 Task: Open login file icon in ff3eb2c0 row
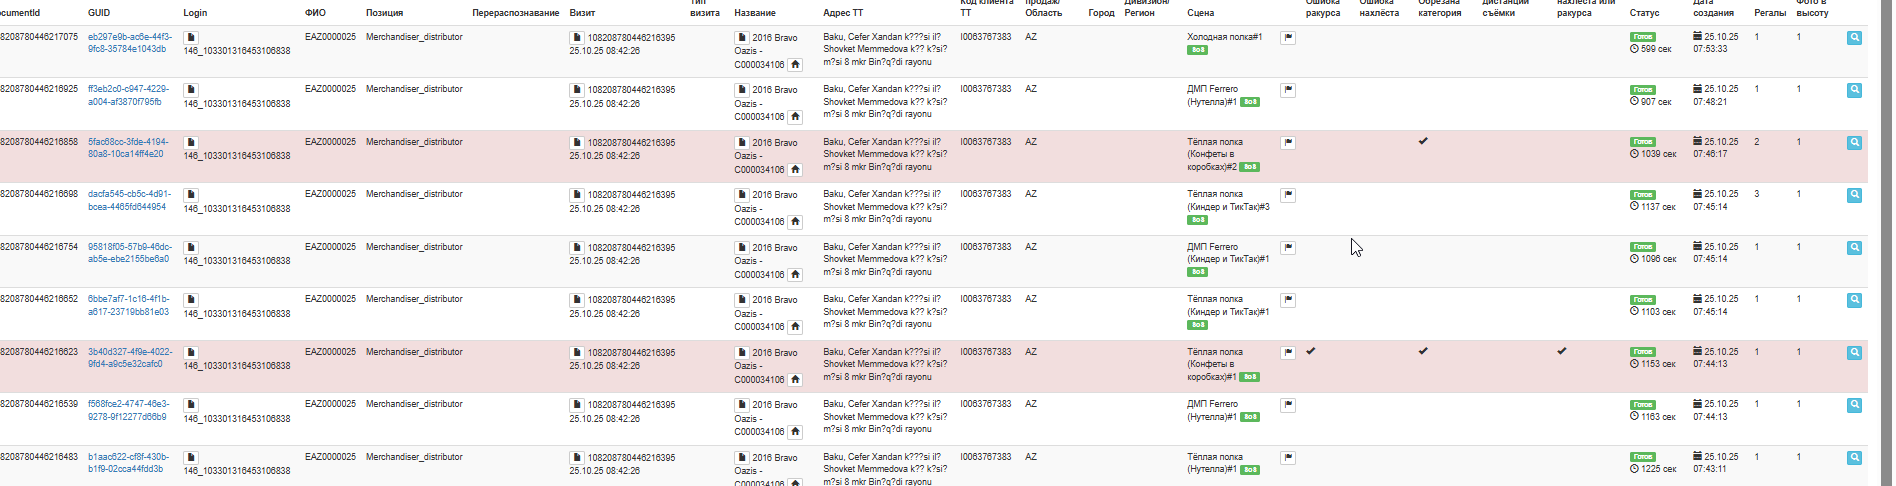pyautogui.click(x=191, y=90)
